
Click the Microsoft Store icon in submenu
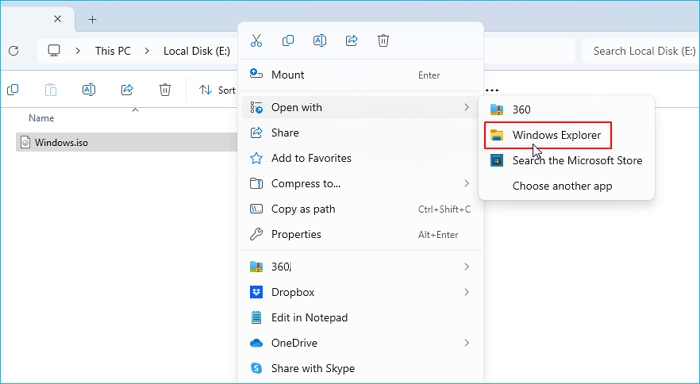click(496, 160)
